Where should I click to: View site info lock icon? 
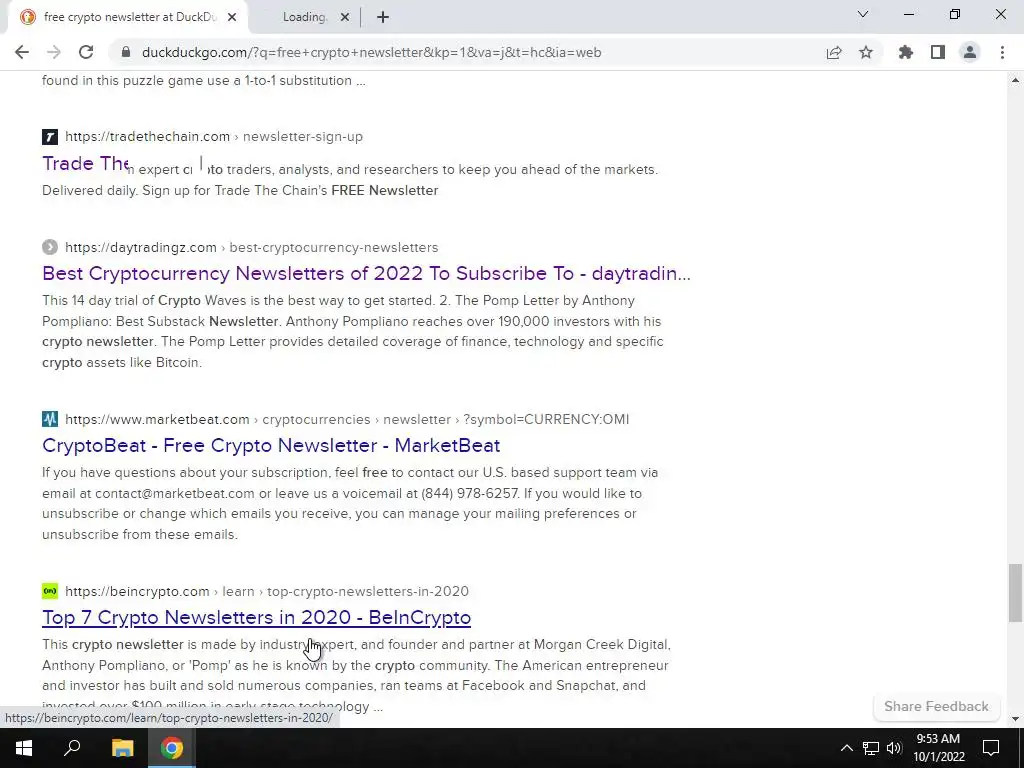[125, 52]
